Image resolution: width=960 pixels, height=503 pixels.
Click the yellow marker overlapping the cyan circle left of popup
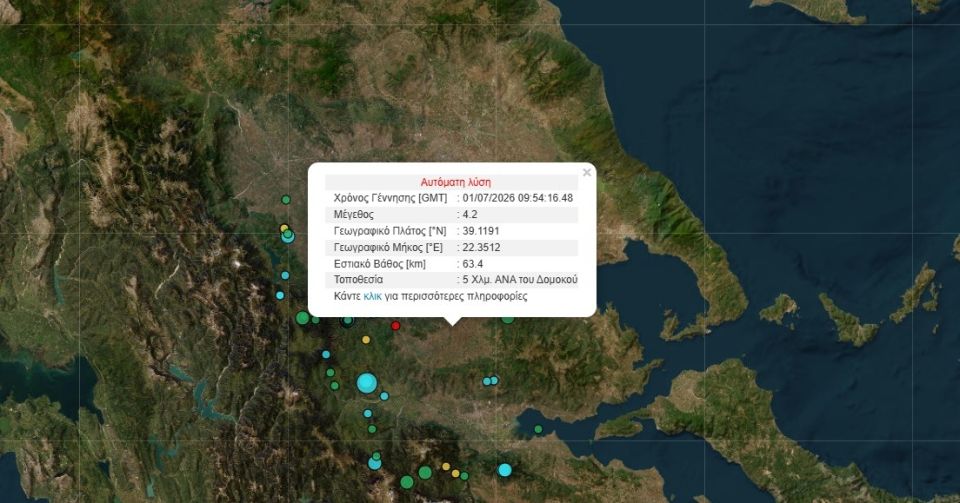[x=283, y=228]
